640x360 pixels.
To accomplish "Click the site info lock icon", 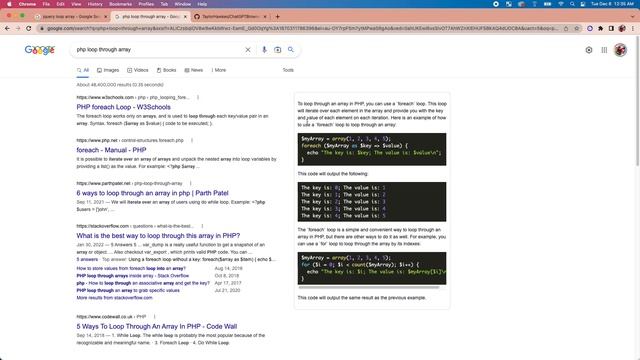I will [x=41, y=28].
